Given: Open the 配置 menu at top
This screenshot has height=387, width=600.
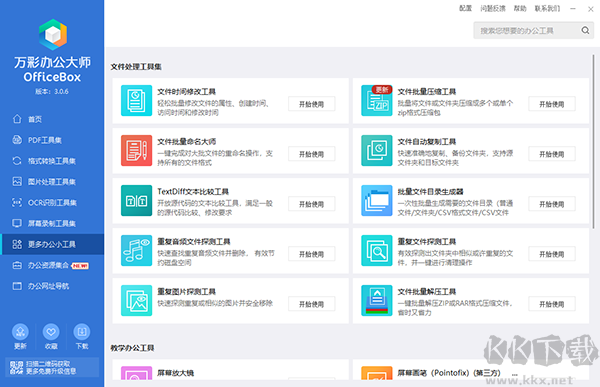Looking at the screenshot, I should [465, 8].
